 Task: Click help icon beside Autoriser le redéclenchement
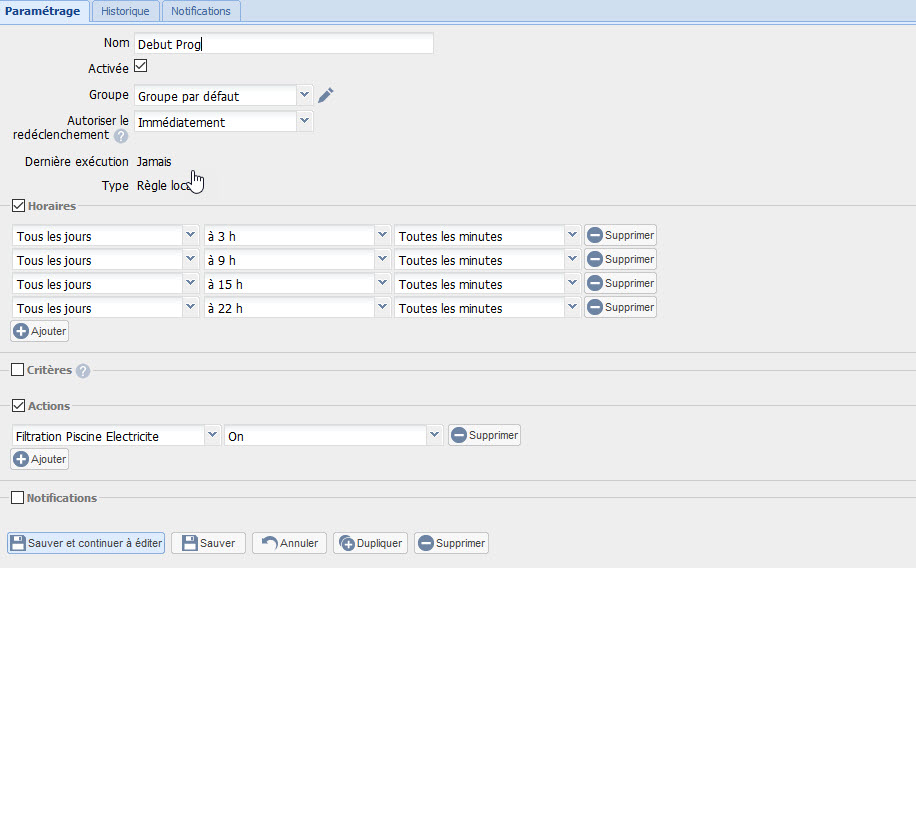point(121,136)
